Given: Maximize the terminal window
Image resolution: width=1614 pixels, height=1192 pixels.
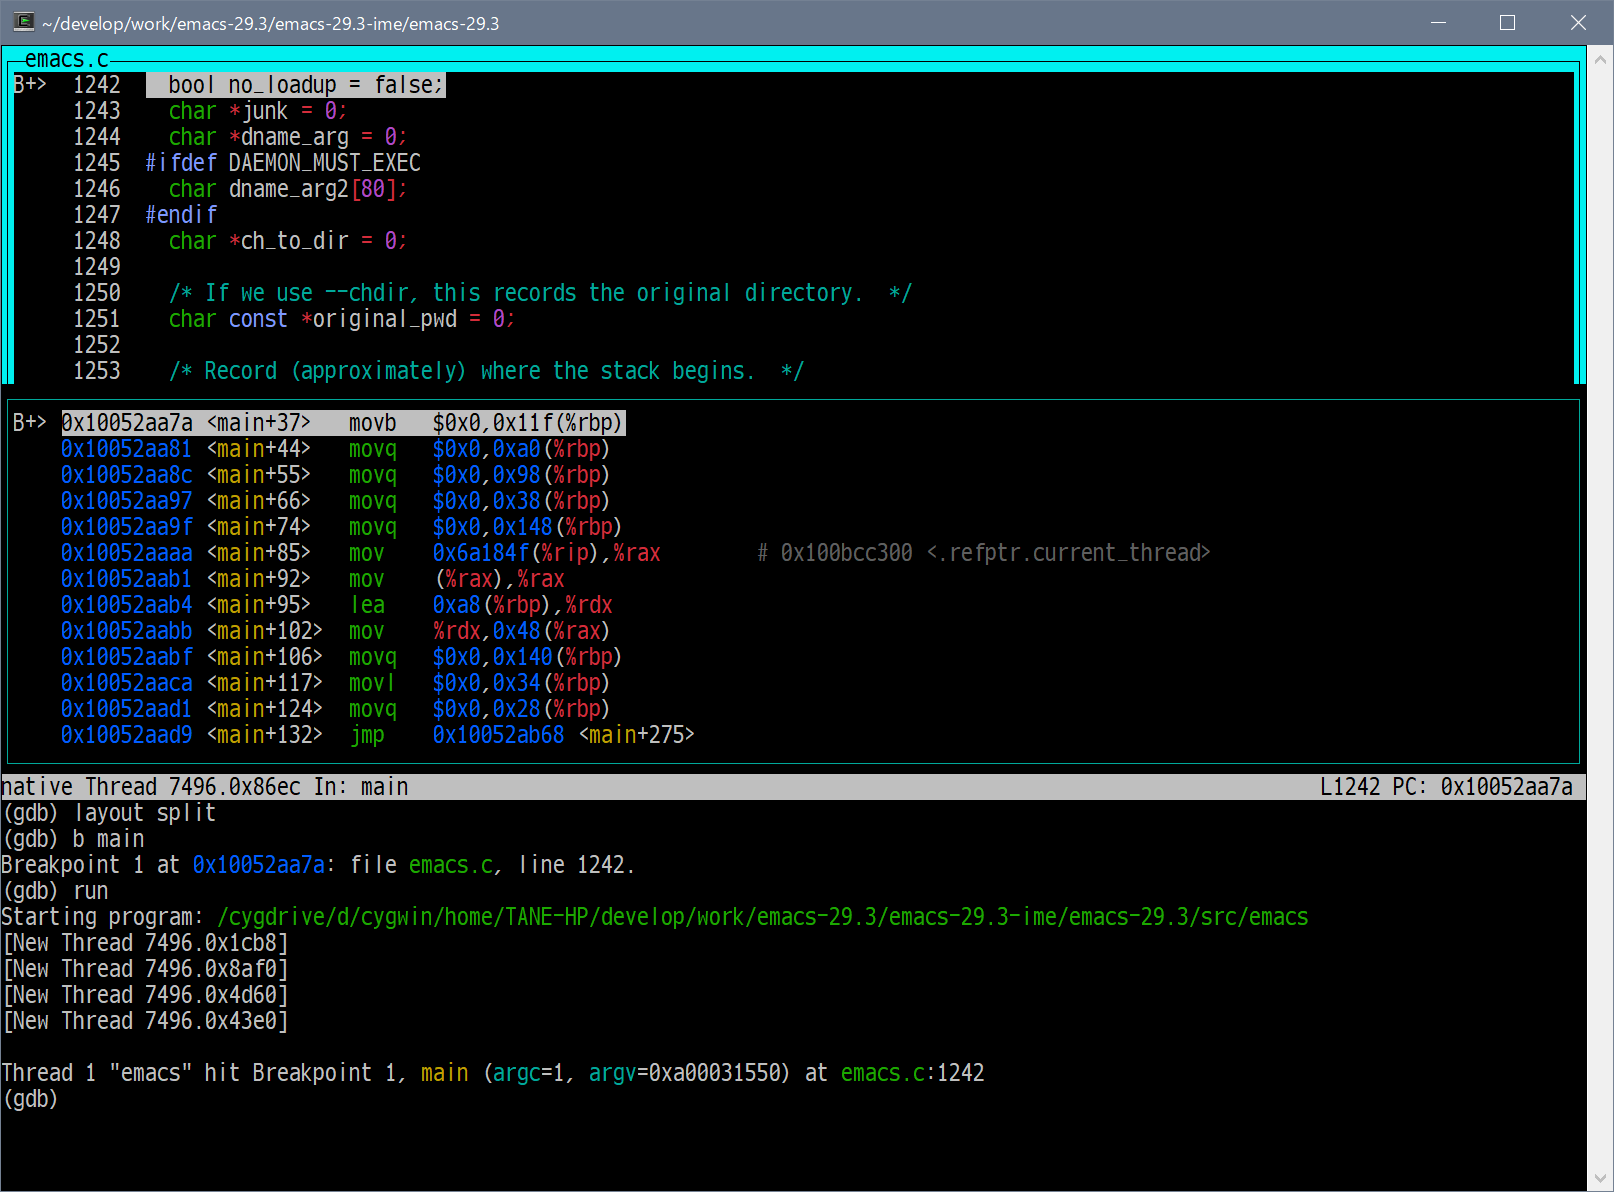Looking at the screenshot, I should tap(1508, 22).
